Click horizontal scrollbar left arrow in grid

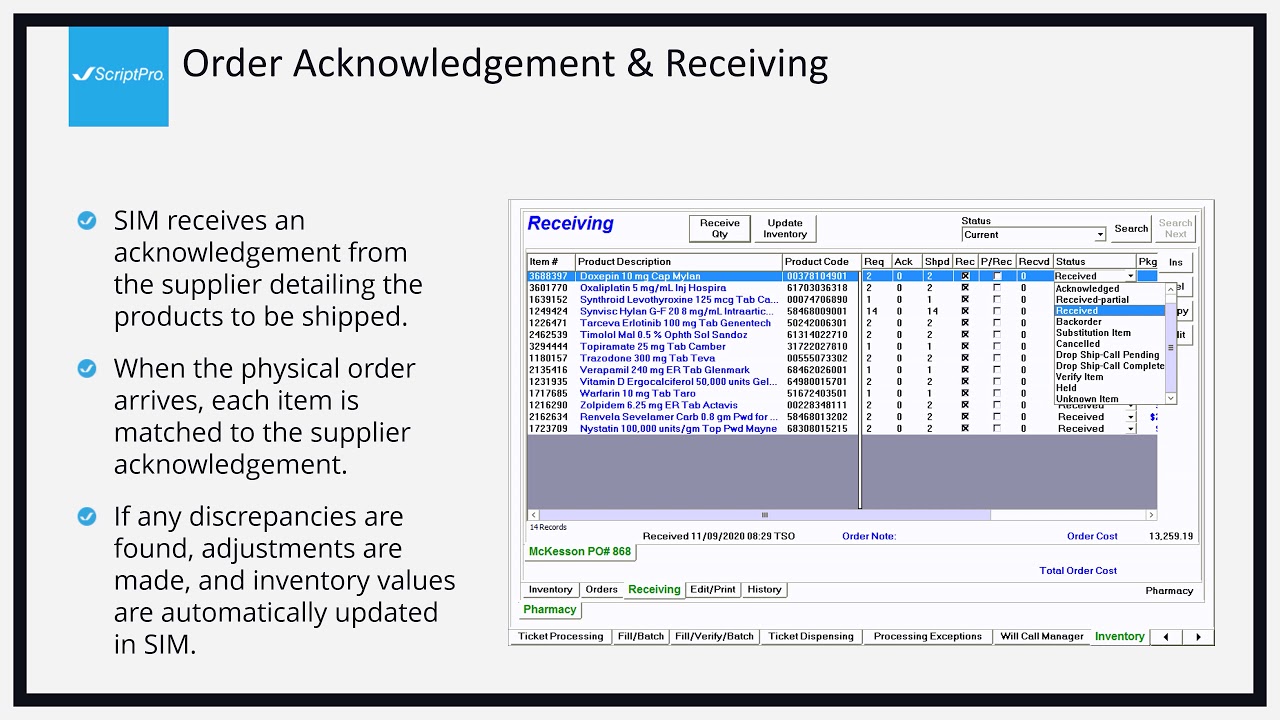(x=532, y=515)
